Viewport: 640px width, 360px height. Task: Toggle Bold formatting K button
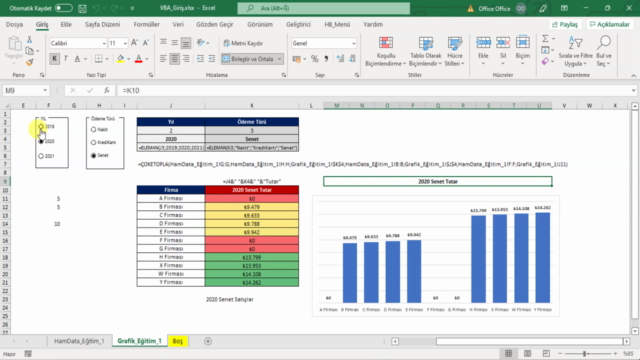tap(54, 59)
